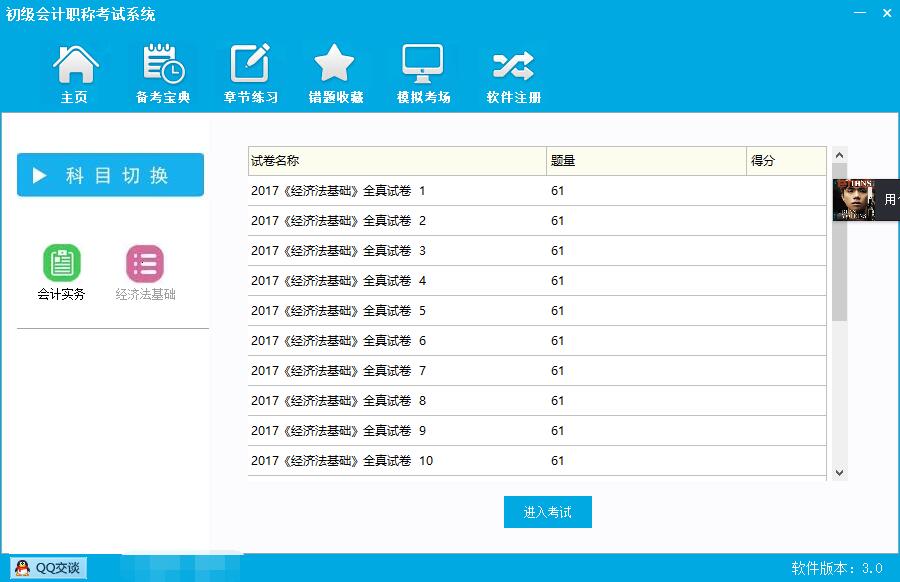This screenshot has width=900, height=582.
Task: Click the 题量 column header
Action: (646, 161)
